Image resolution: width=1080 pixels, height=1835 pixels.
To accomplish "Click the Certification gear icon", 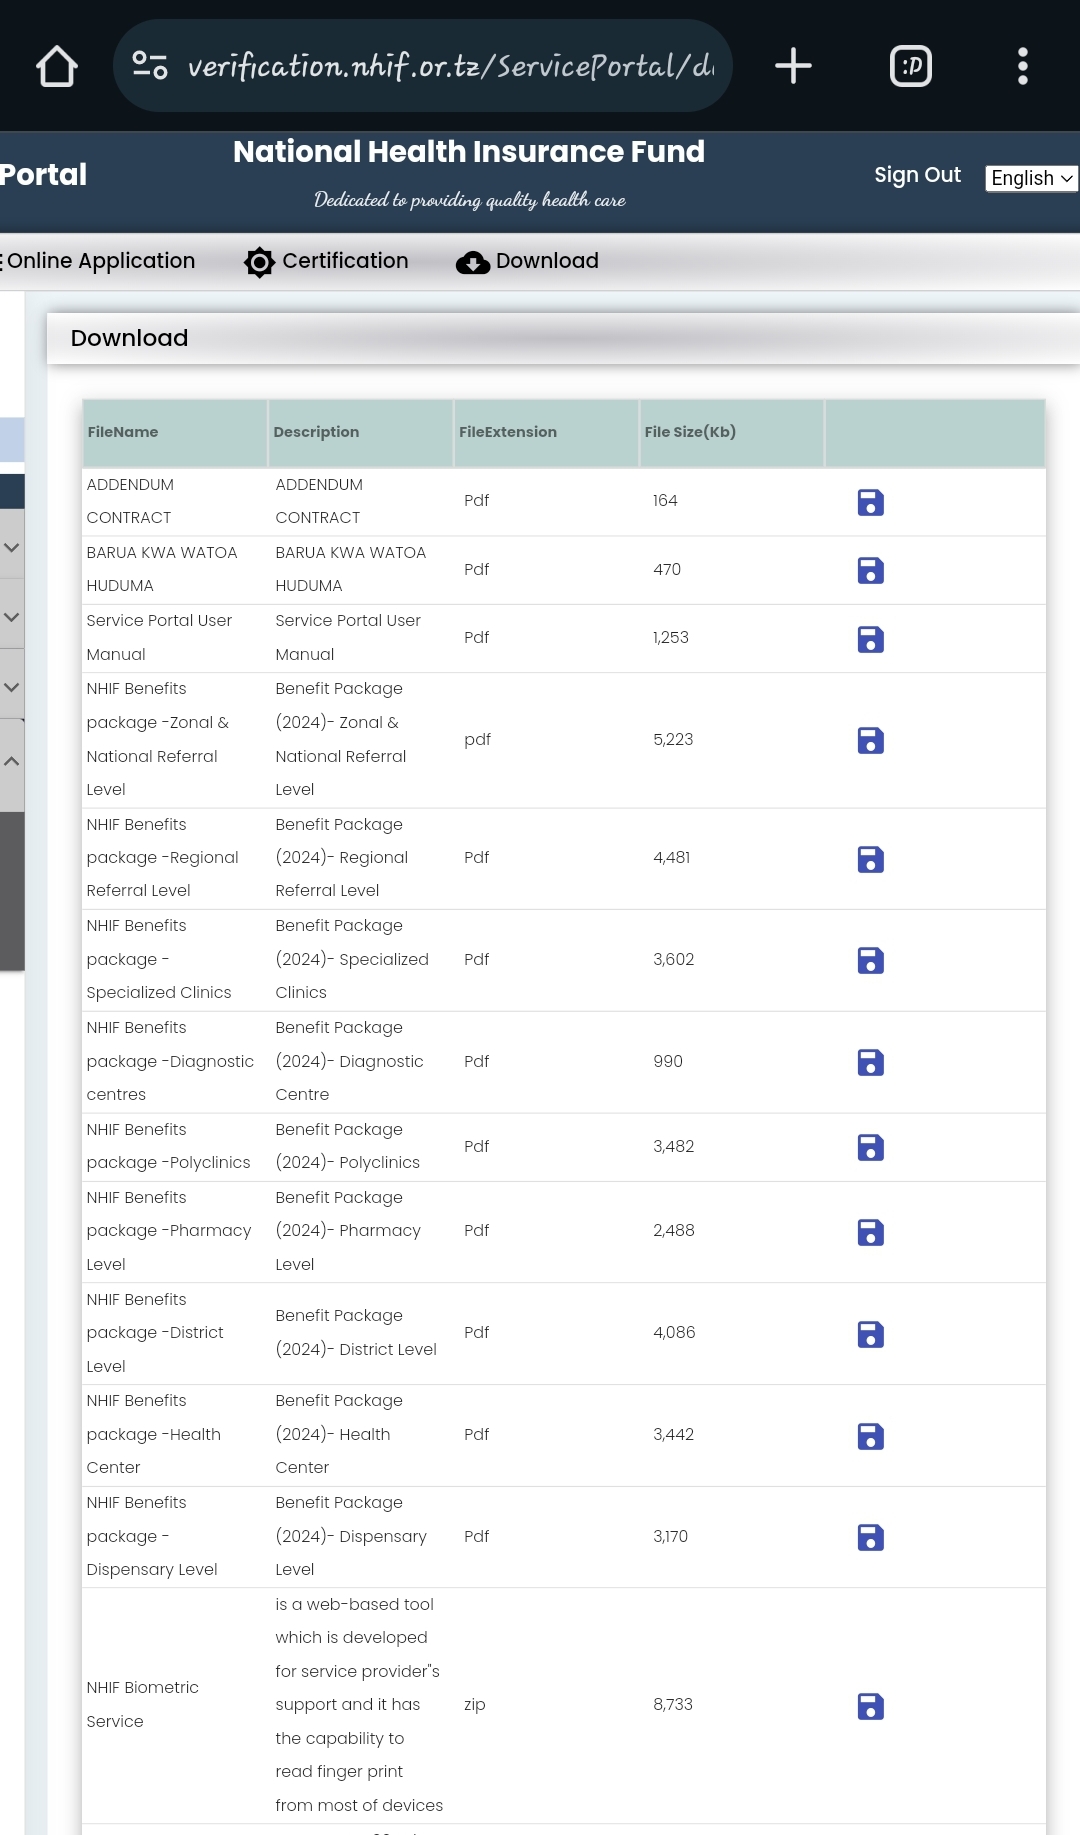I will point(259,262).
